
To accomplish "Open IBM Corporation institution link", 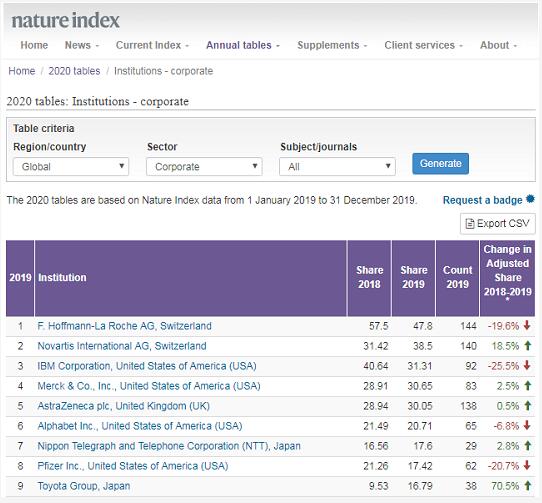I will click(147, 366).
